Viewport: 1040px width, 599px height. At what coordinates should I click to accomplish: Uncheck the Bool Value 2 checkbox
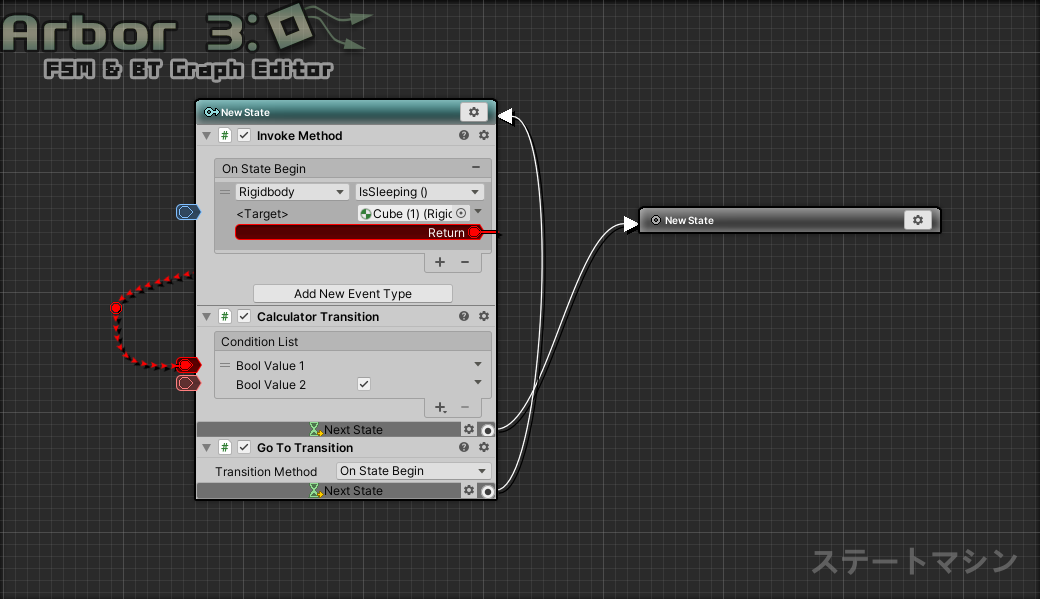coord(364,384)
